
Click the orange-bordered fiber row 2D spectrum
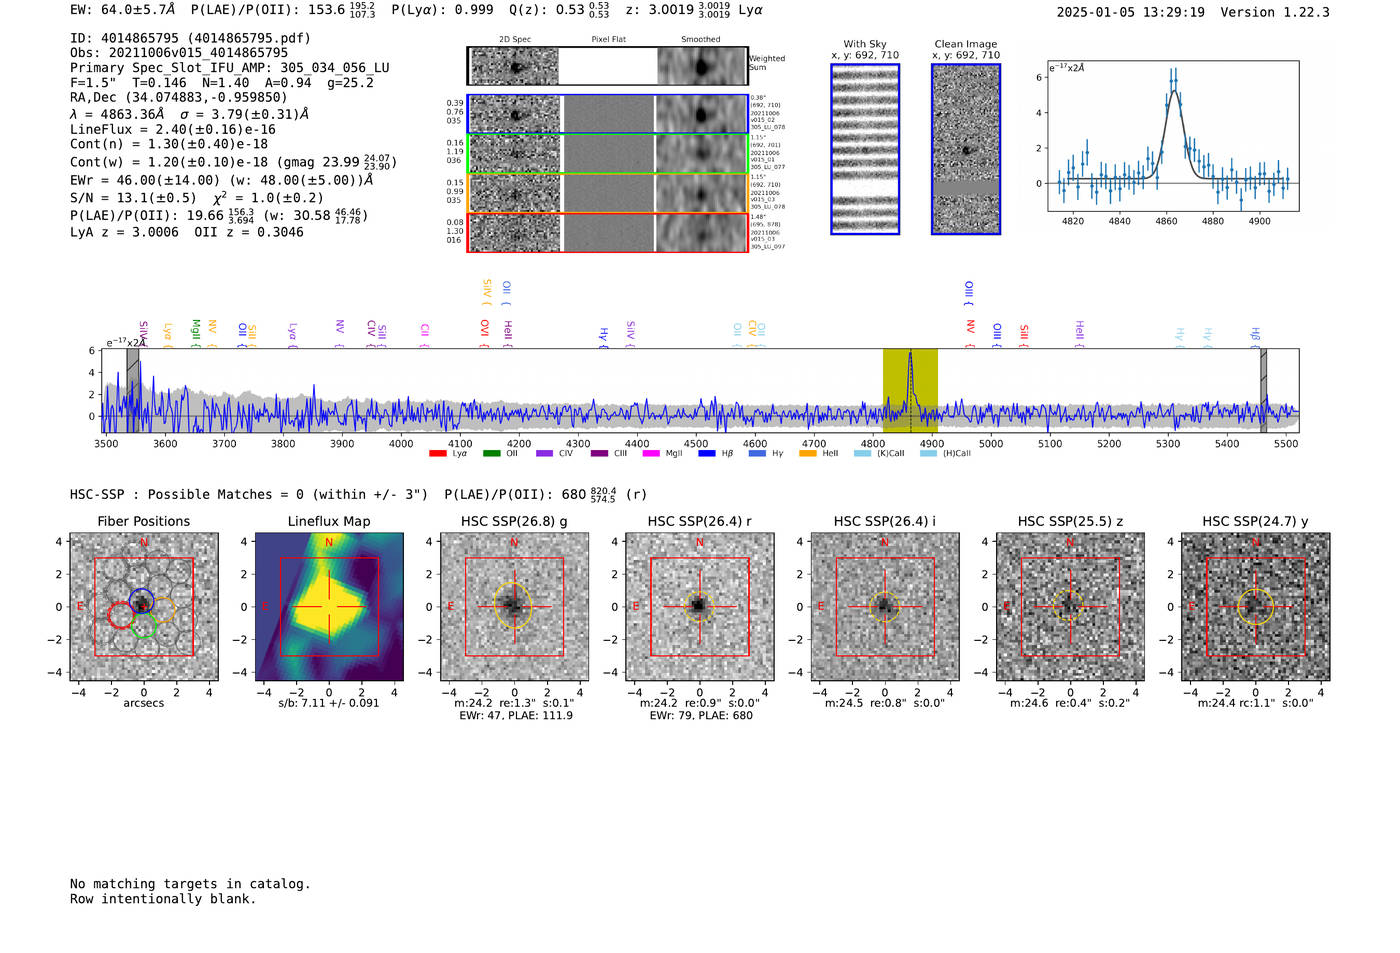(515, 193)
